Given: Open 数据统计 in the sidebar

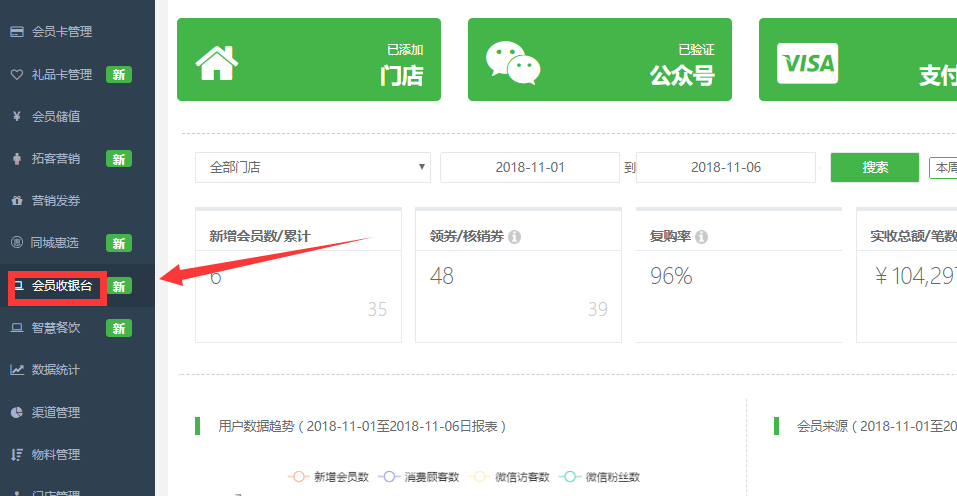Looking at the screenshot, I should click(x=56, y=370).
